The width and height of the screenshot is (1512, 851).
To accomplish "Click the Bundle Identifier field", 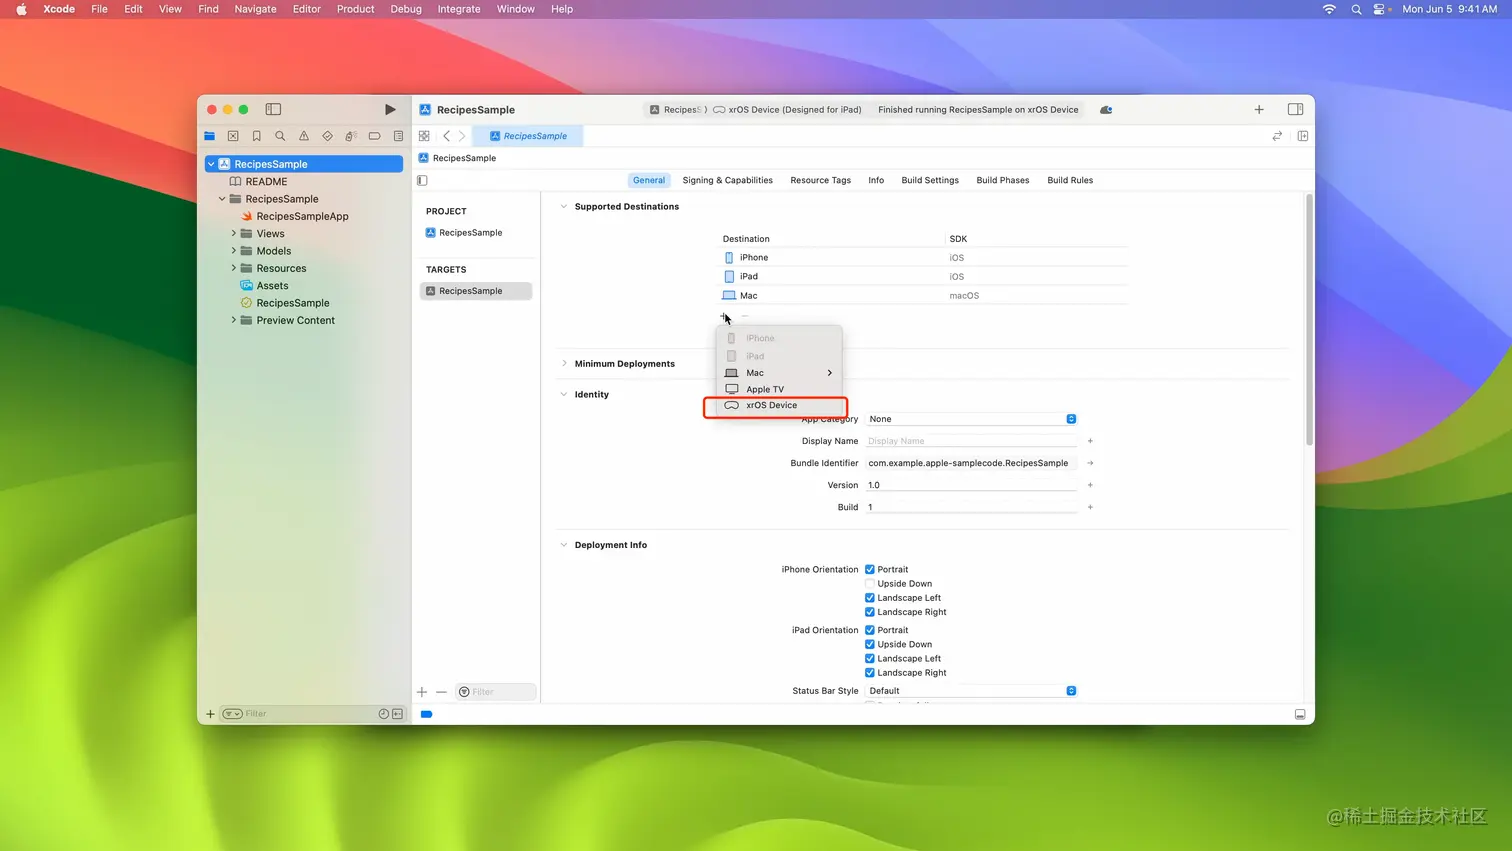I will tap(971, 463).
